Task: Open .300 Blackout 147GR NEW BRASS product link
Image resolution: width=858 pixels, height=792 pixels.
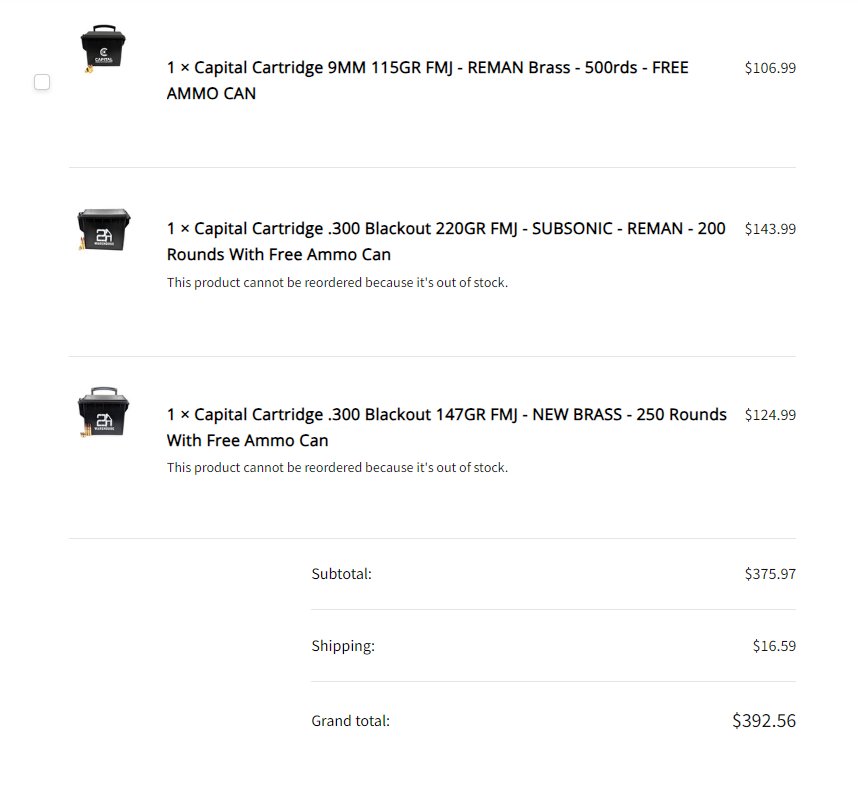Action: tap(447, 427)
